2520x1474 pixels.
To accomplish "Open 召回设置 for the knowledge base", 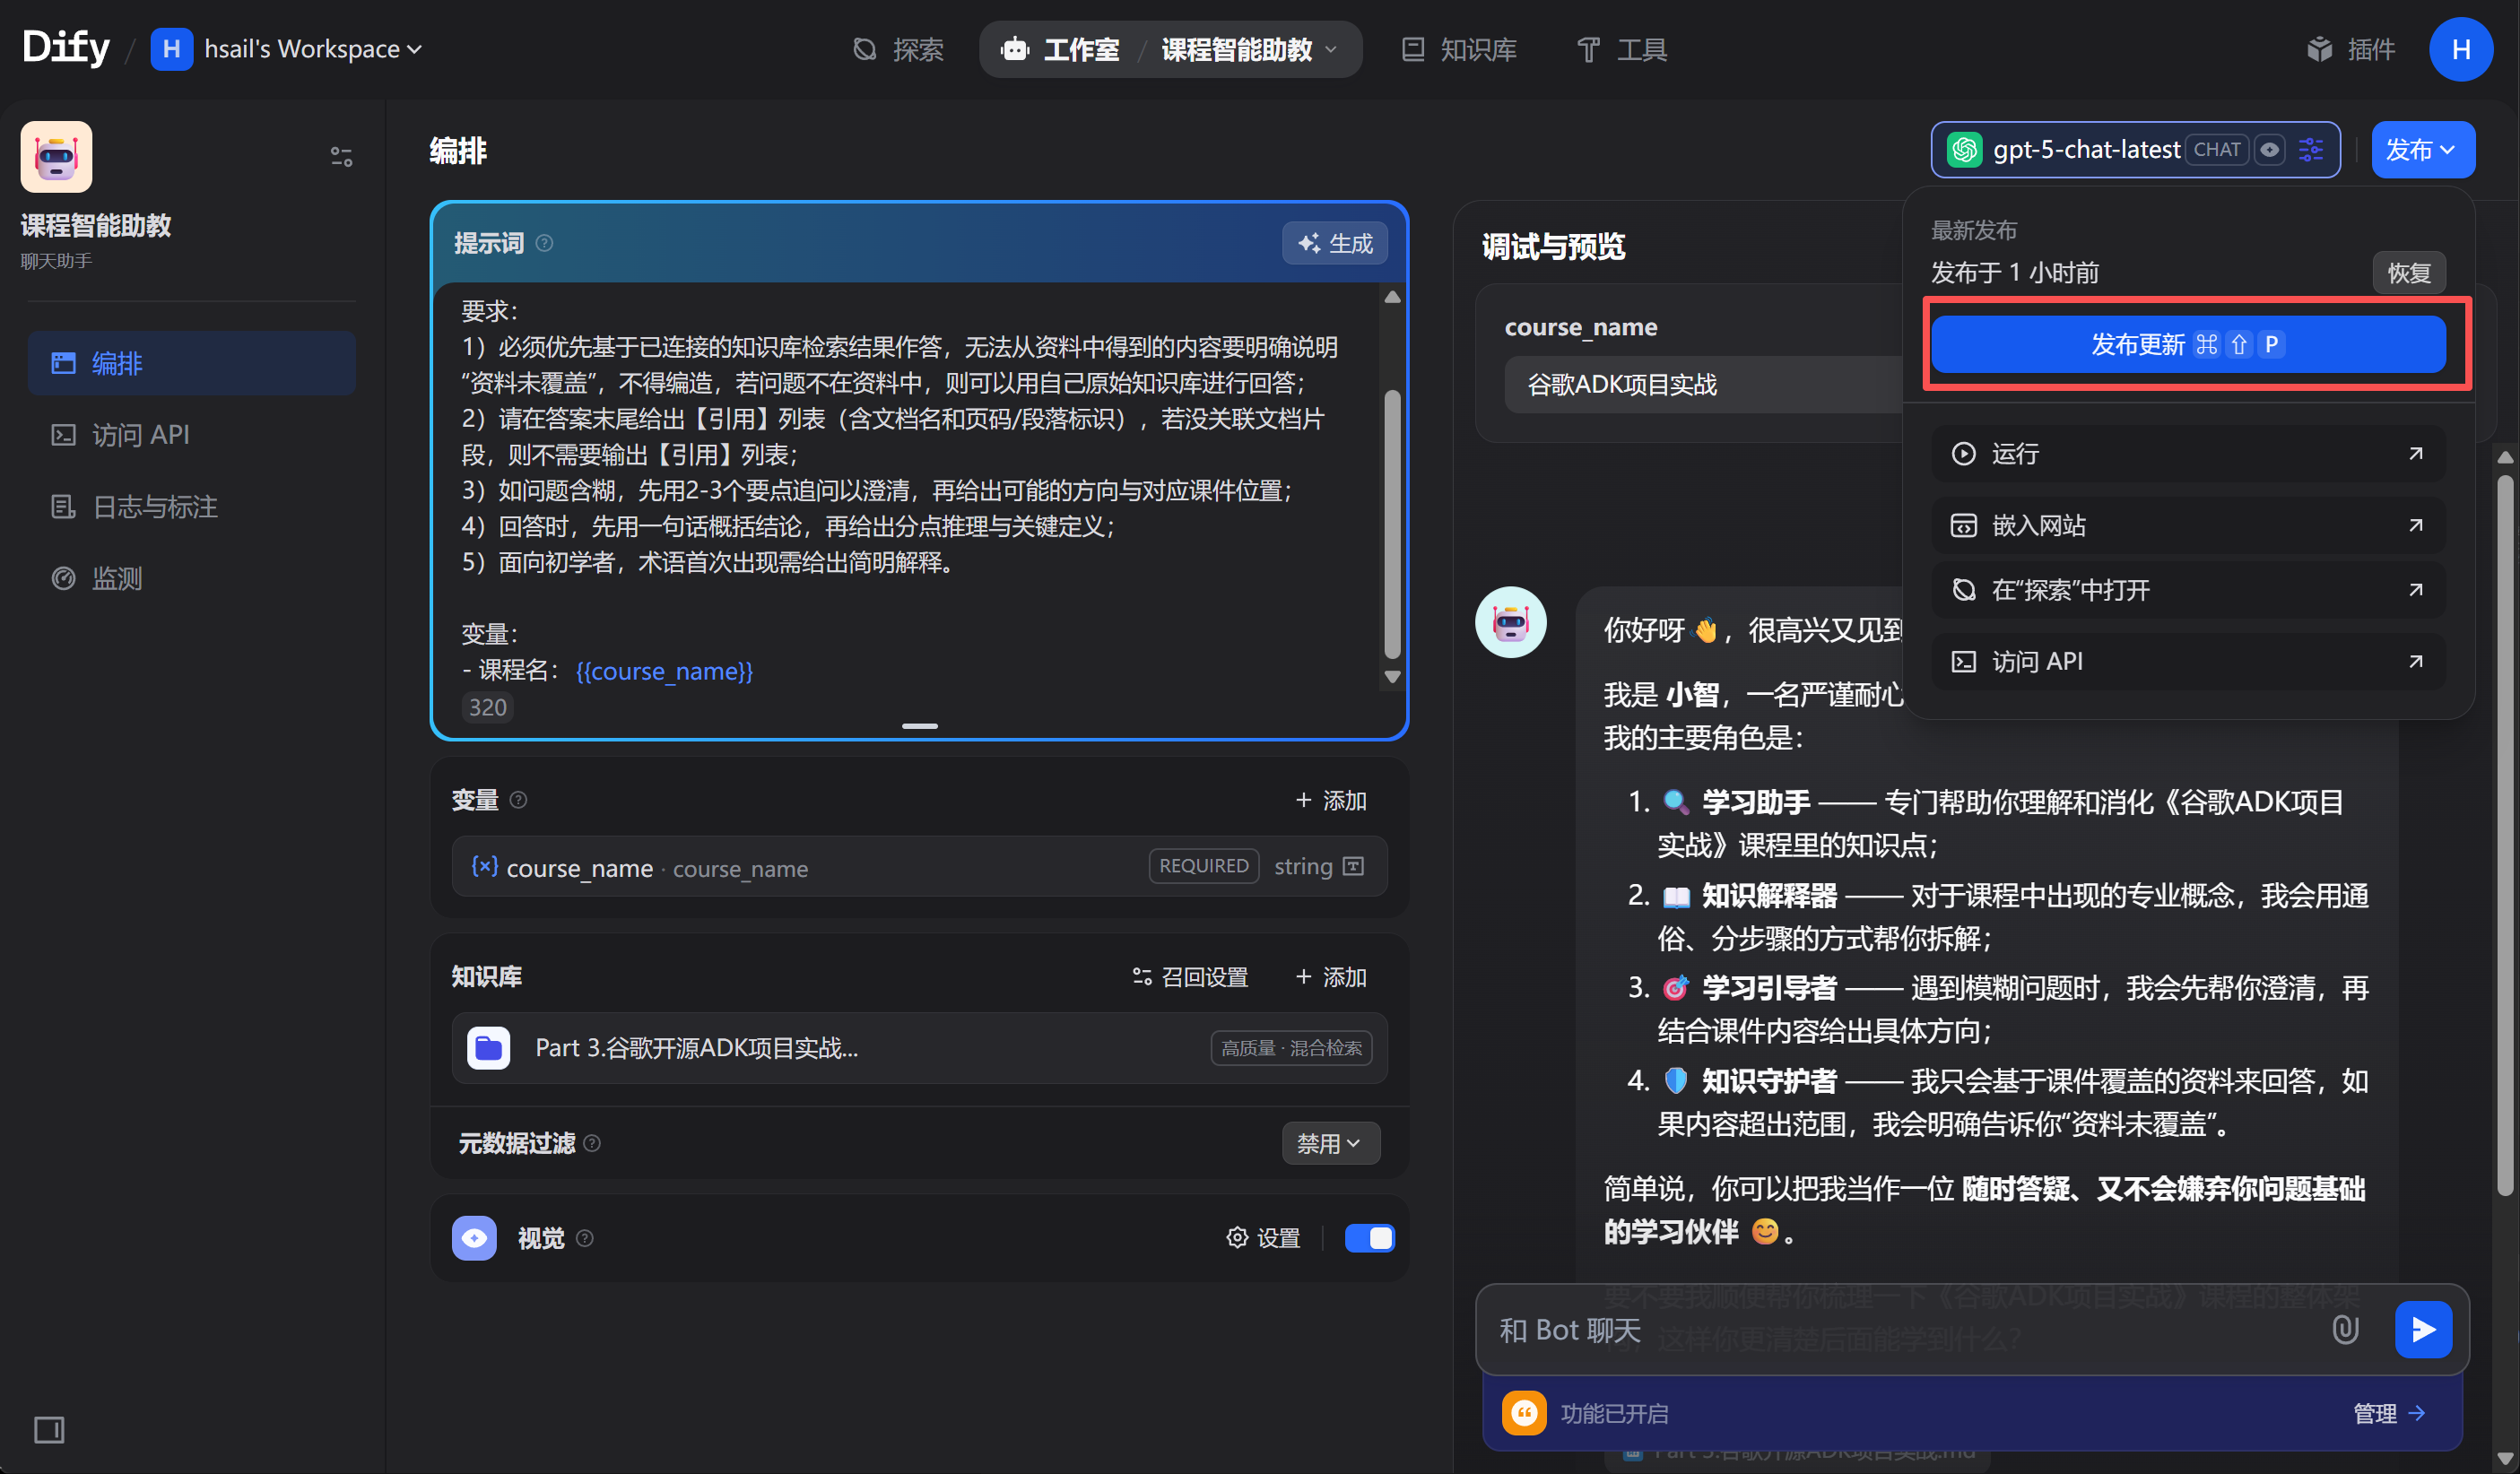I will [1190, 976].
